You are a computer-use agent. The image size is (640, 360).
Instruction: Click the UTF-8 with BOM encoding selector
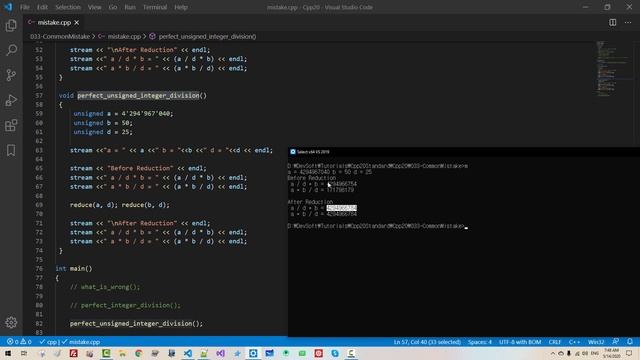point(520,342)
